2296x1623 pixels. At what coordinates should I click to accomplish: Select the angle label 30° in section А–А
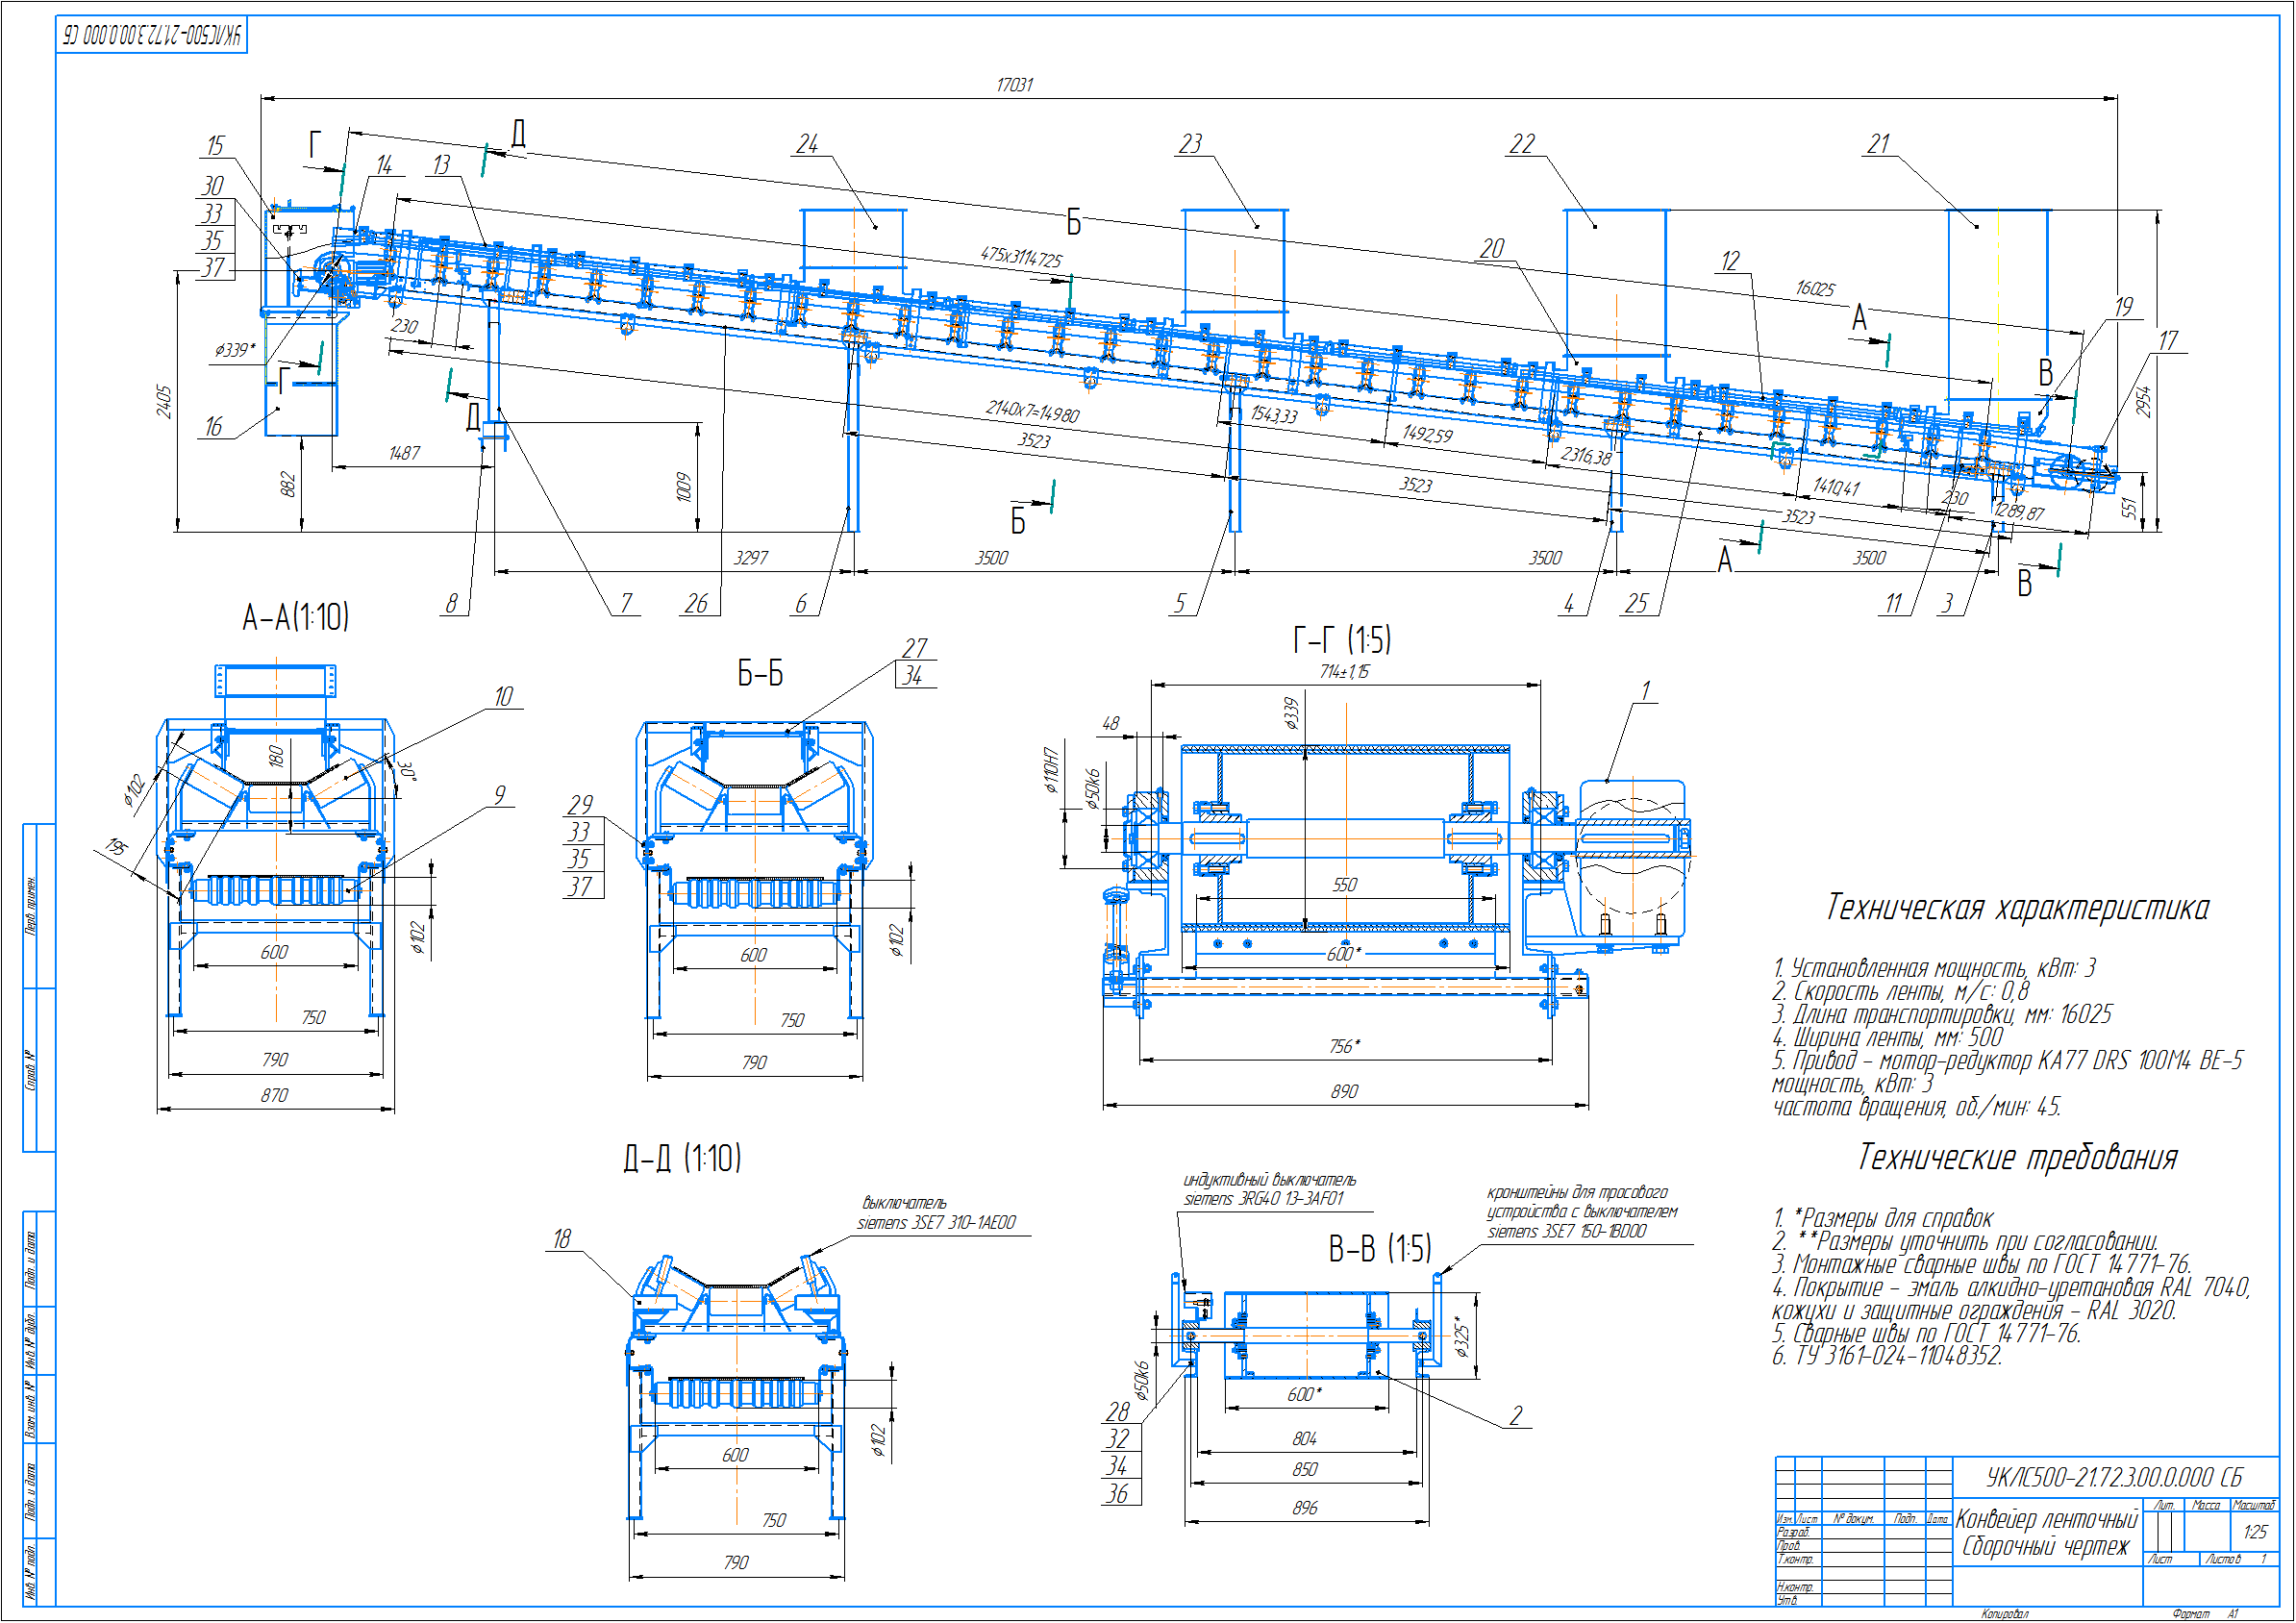[407, 770]
